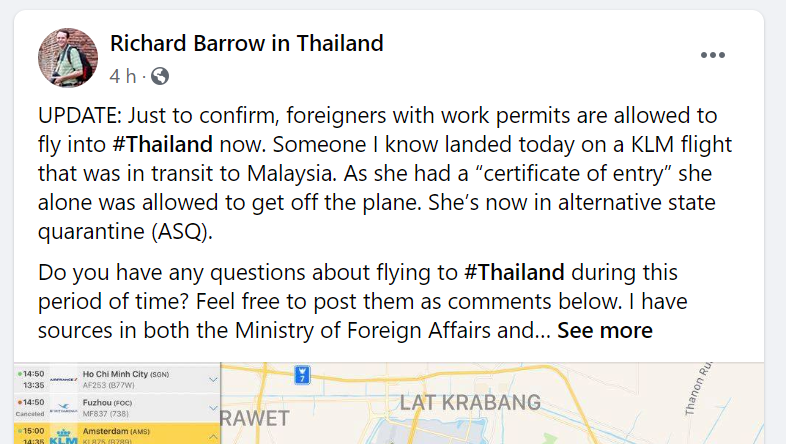Image resolution: width=786 pixels, height=444 pixels.
Task: Select the Ho Chi Minh City AF253 flight
Action: [x=117, y=379]
